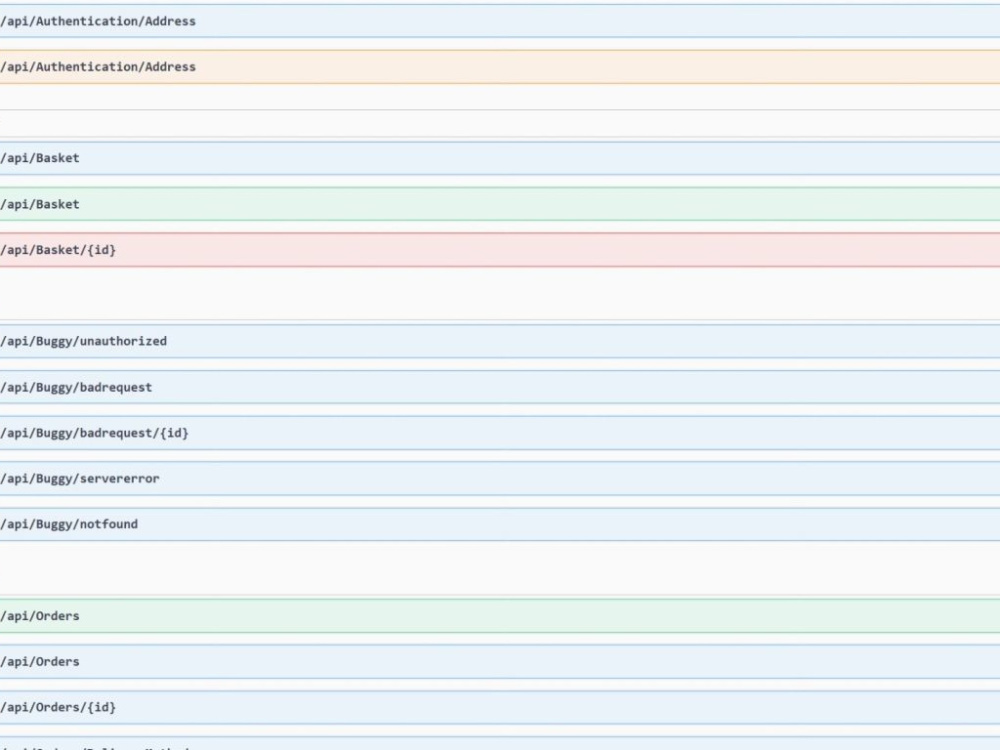Open the green /api/Basket endpoint
This screenshot has width=1000, height=750.
(500, 204)
